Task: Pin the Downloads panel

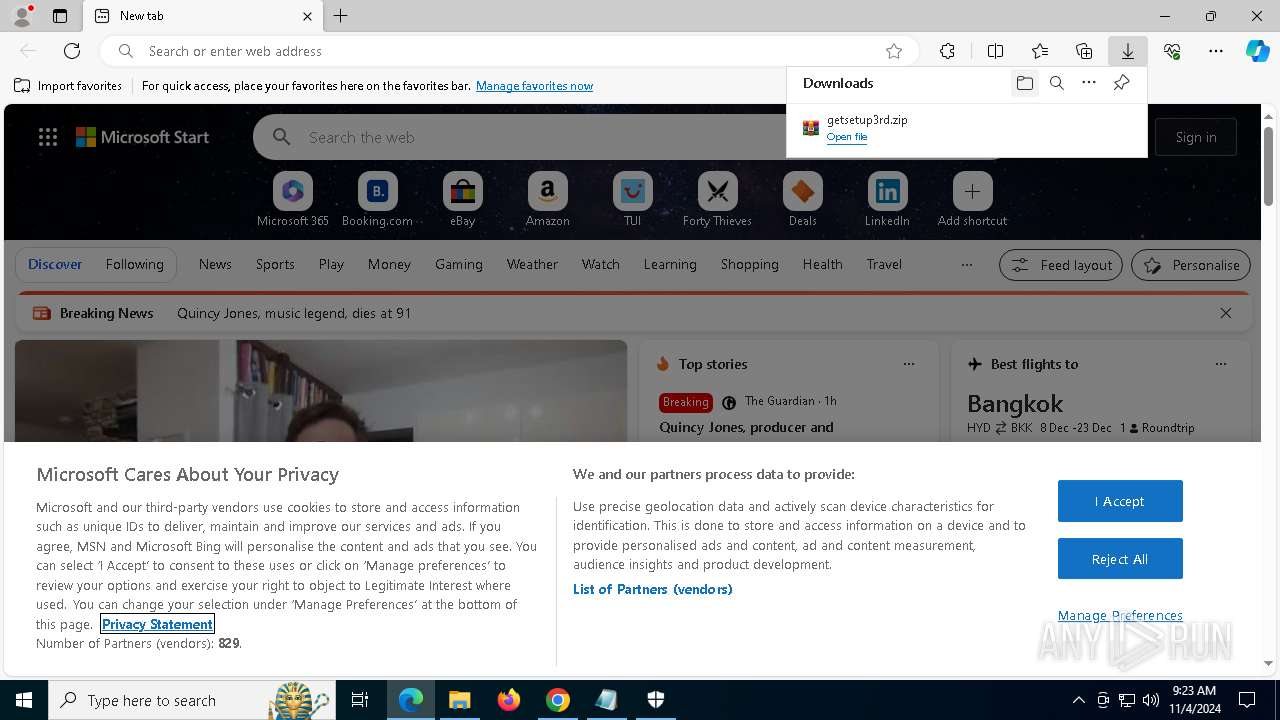Action: 1121,83
